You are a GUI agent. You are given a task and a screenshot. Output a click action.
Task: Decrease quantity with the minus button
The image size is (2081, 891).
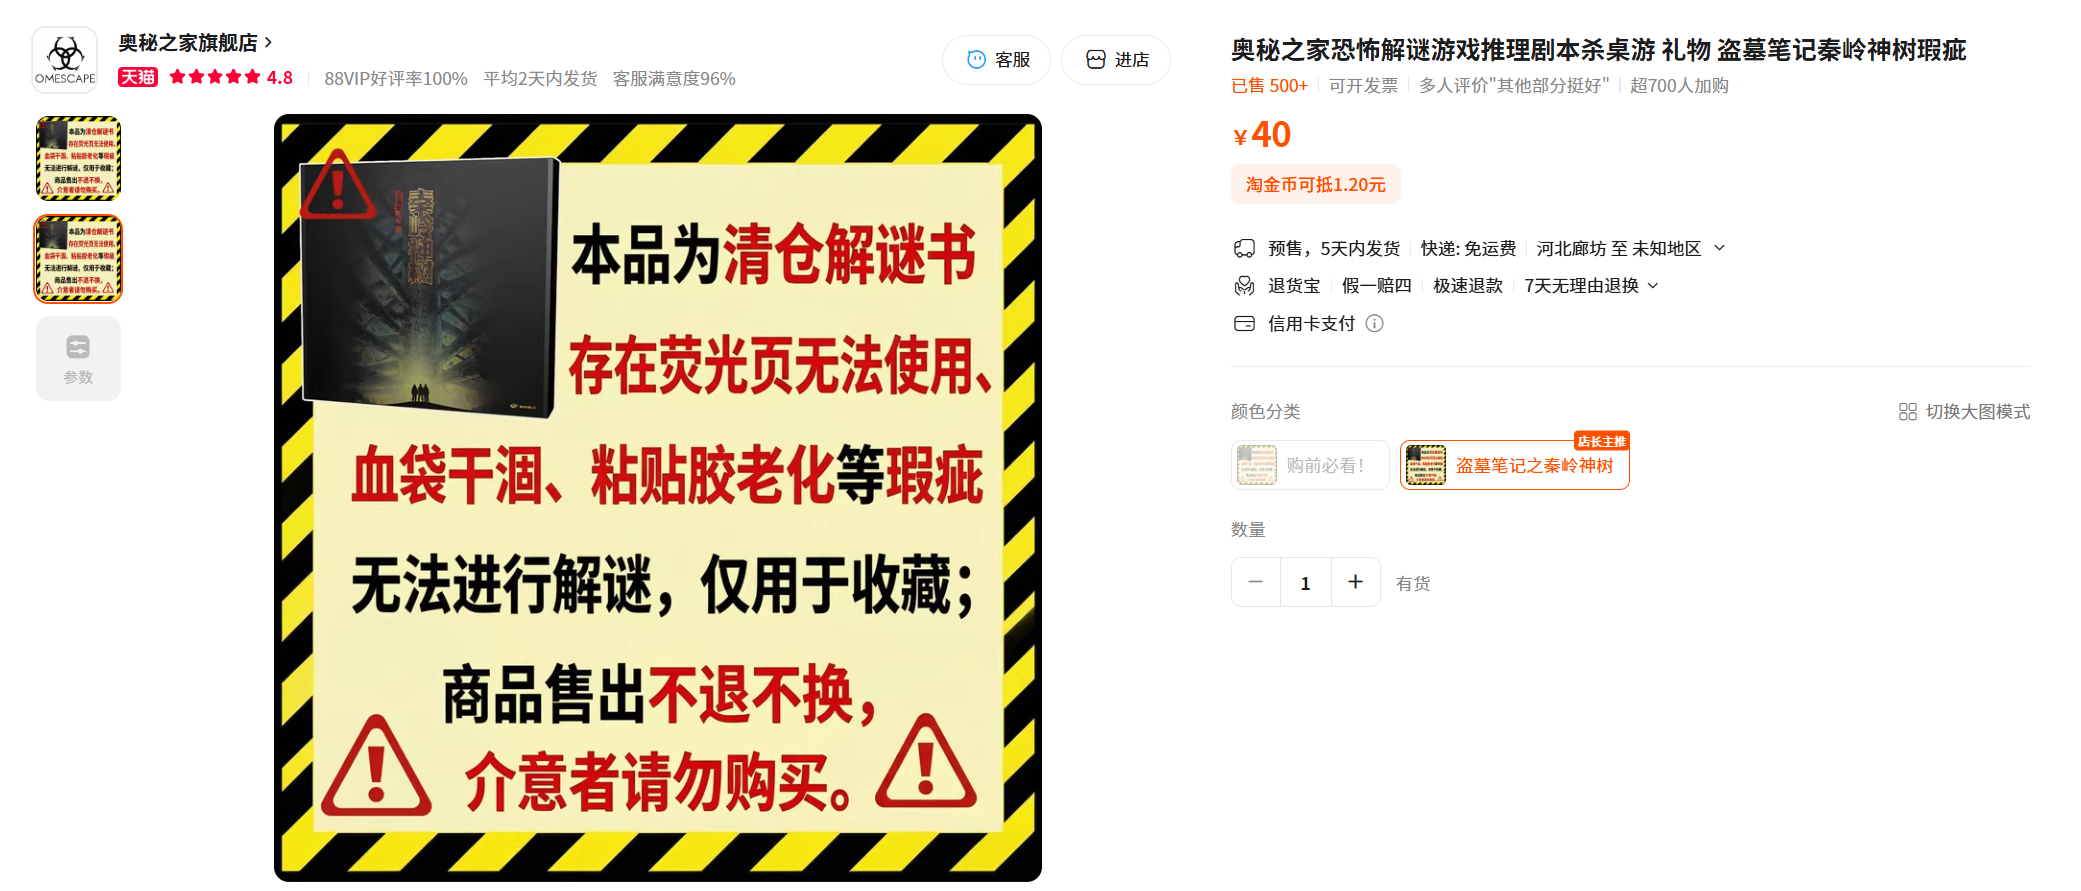[x=1256, y=582]
